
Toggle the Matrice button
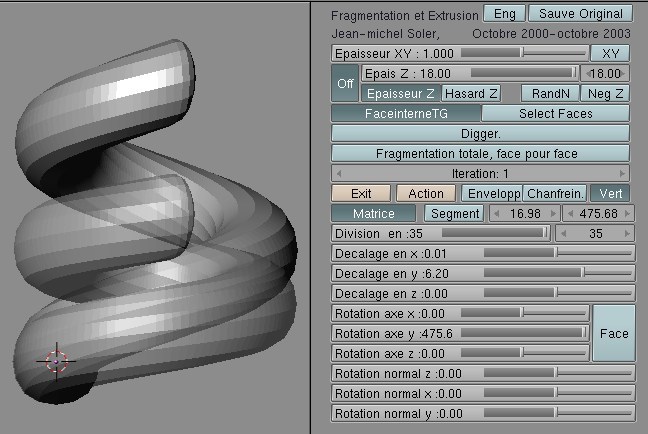pyautogui.click(x=374, y=213)
